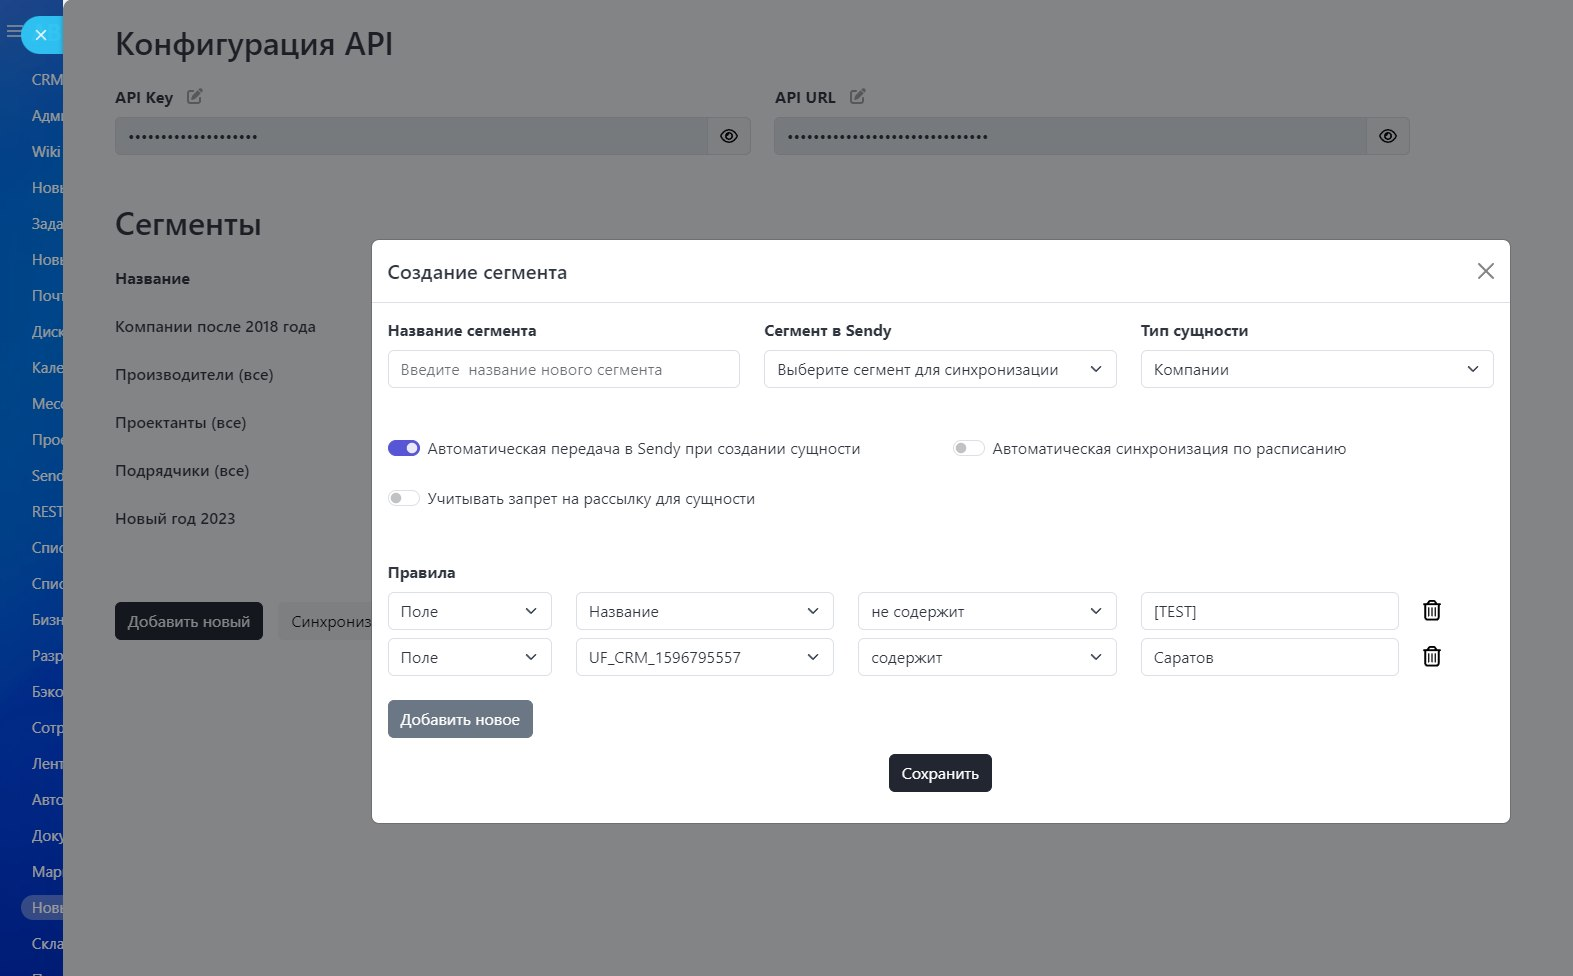Expand the не содержит condition dropdown

coord(986,611)
